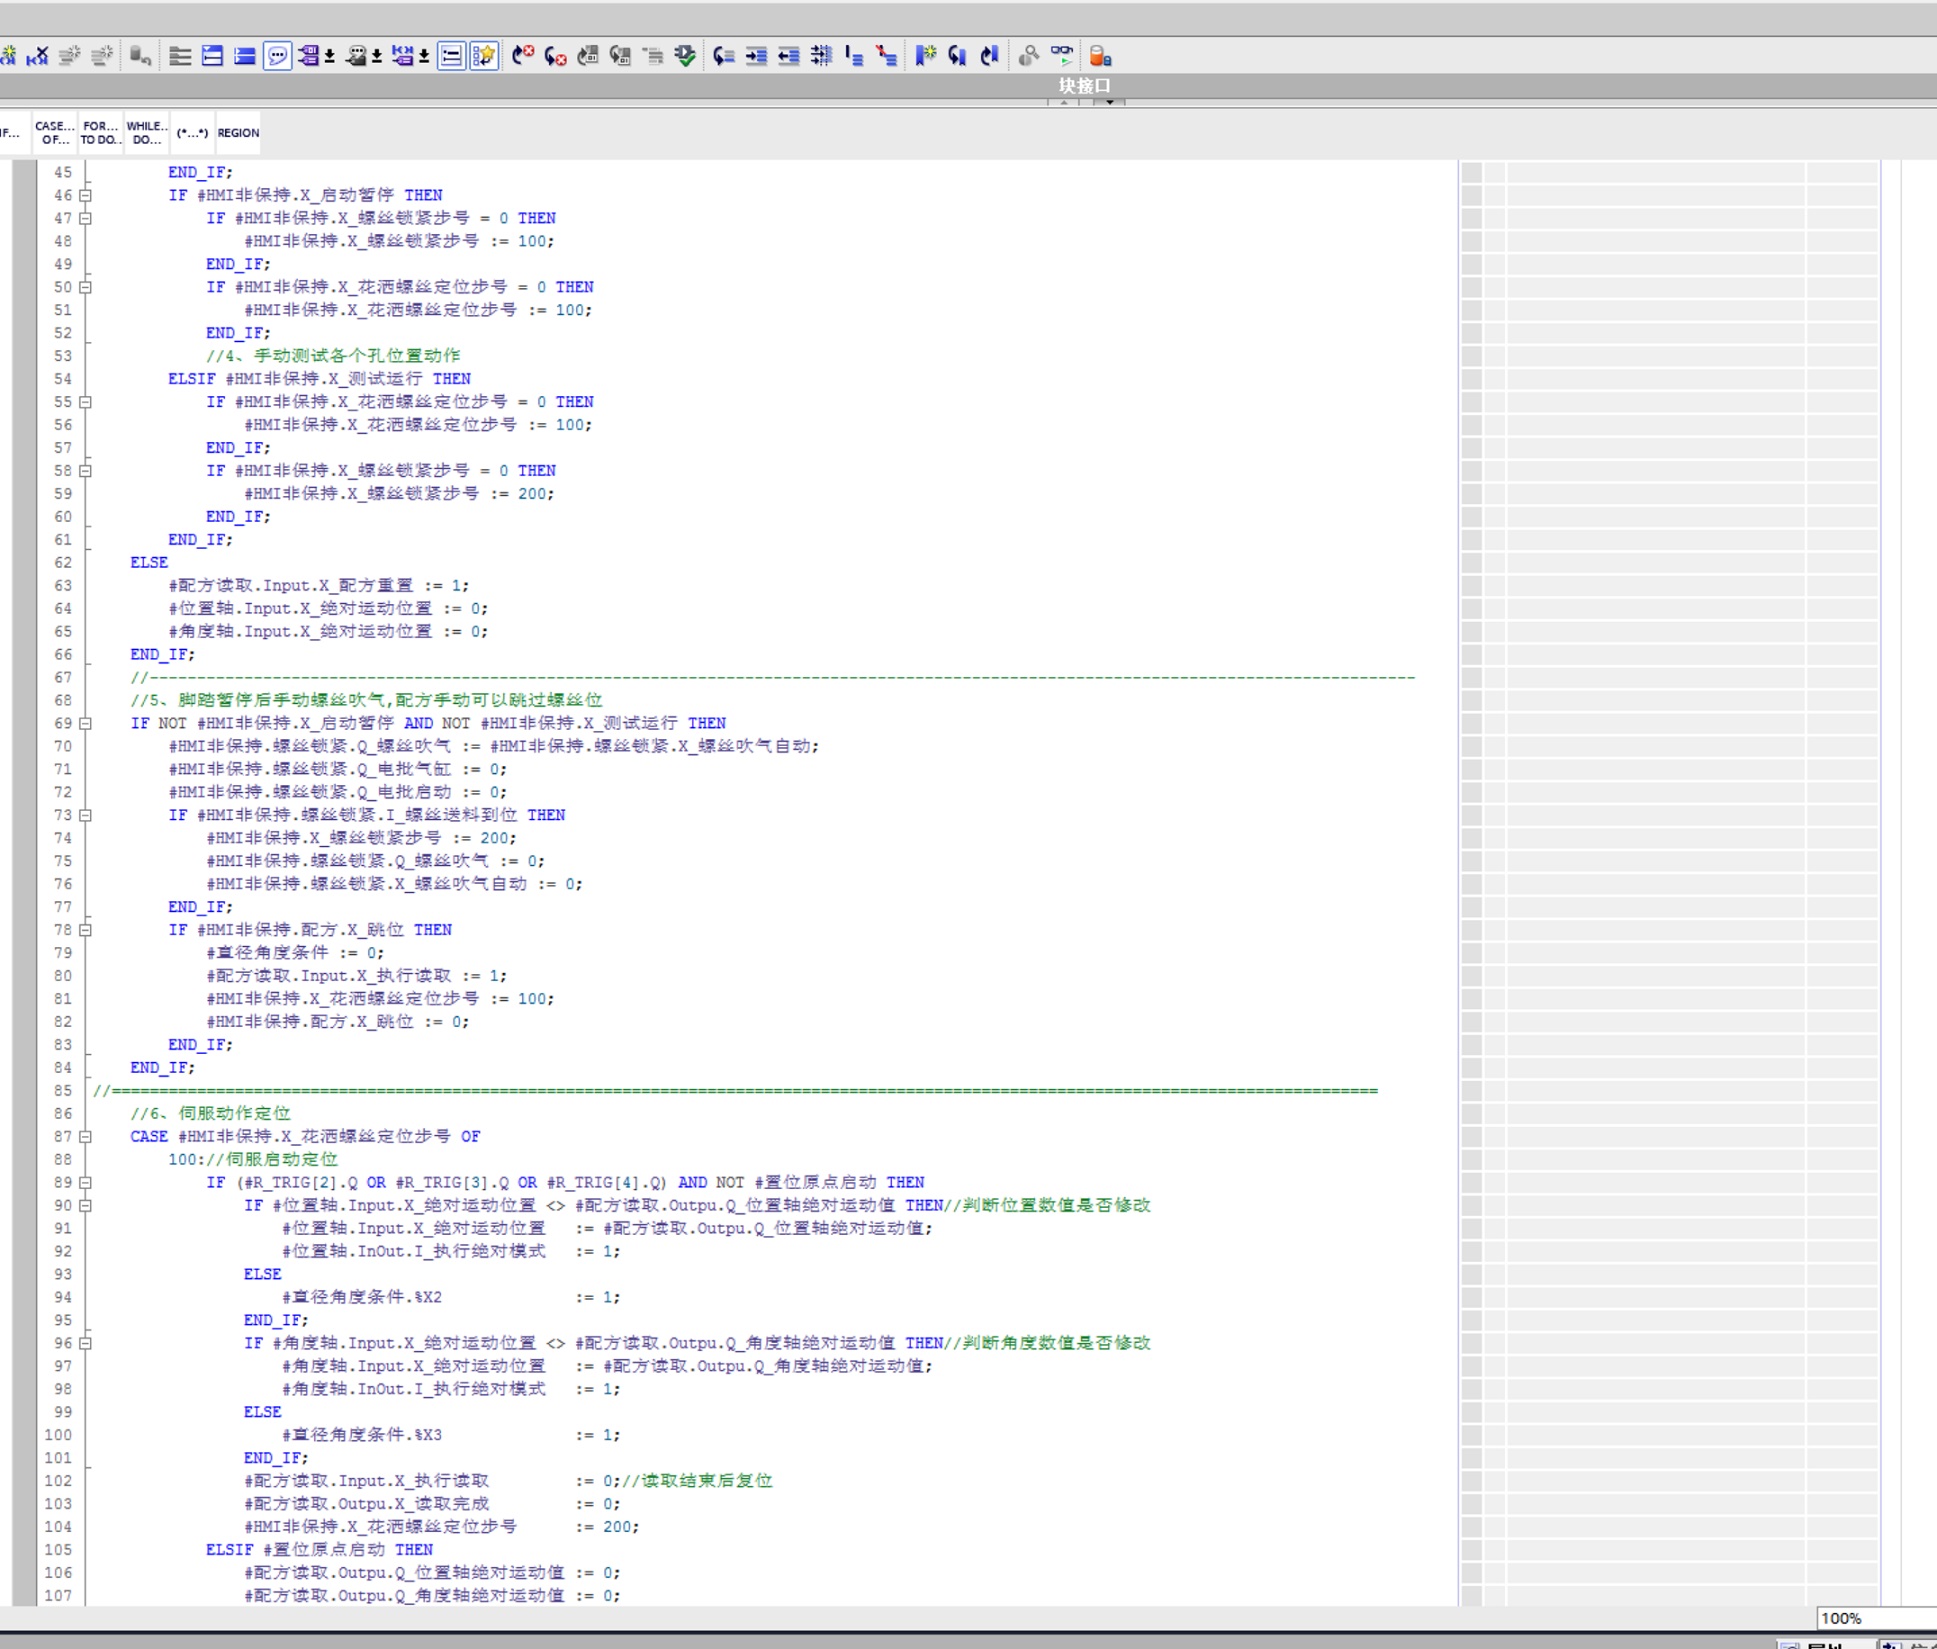The image size is (1937, 1649).
Task: Click the indent text icon
Action: [x=756, y=56]
